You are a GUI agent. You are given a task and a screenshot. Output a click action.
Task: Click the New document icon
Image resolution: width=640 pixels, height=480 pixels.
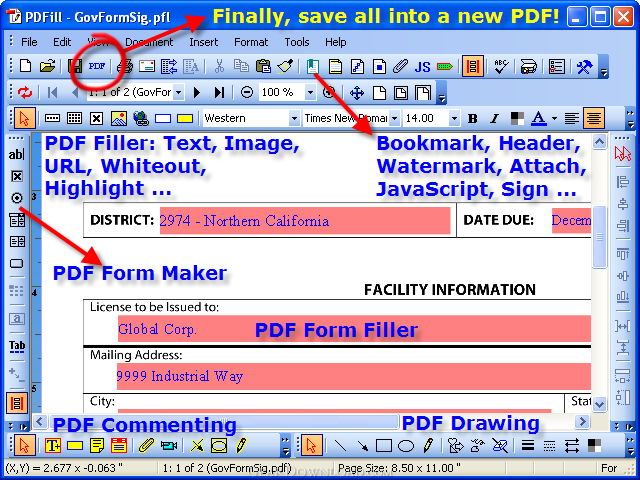click(25, 66)
